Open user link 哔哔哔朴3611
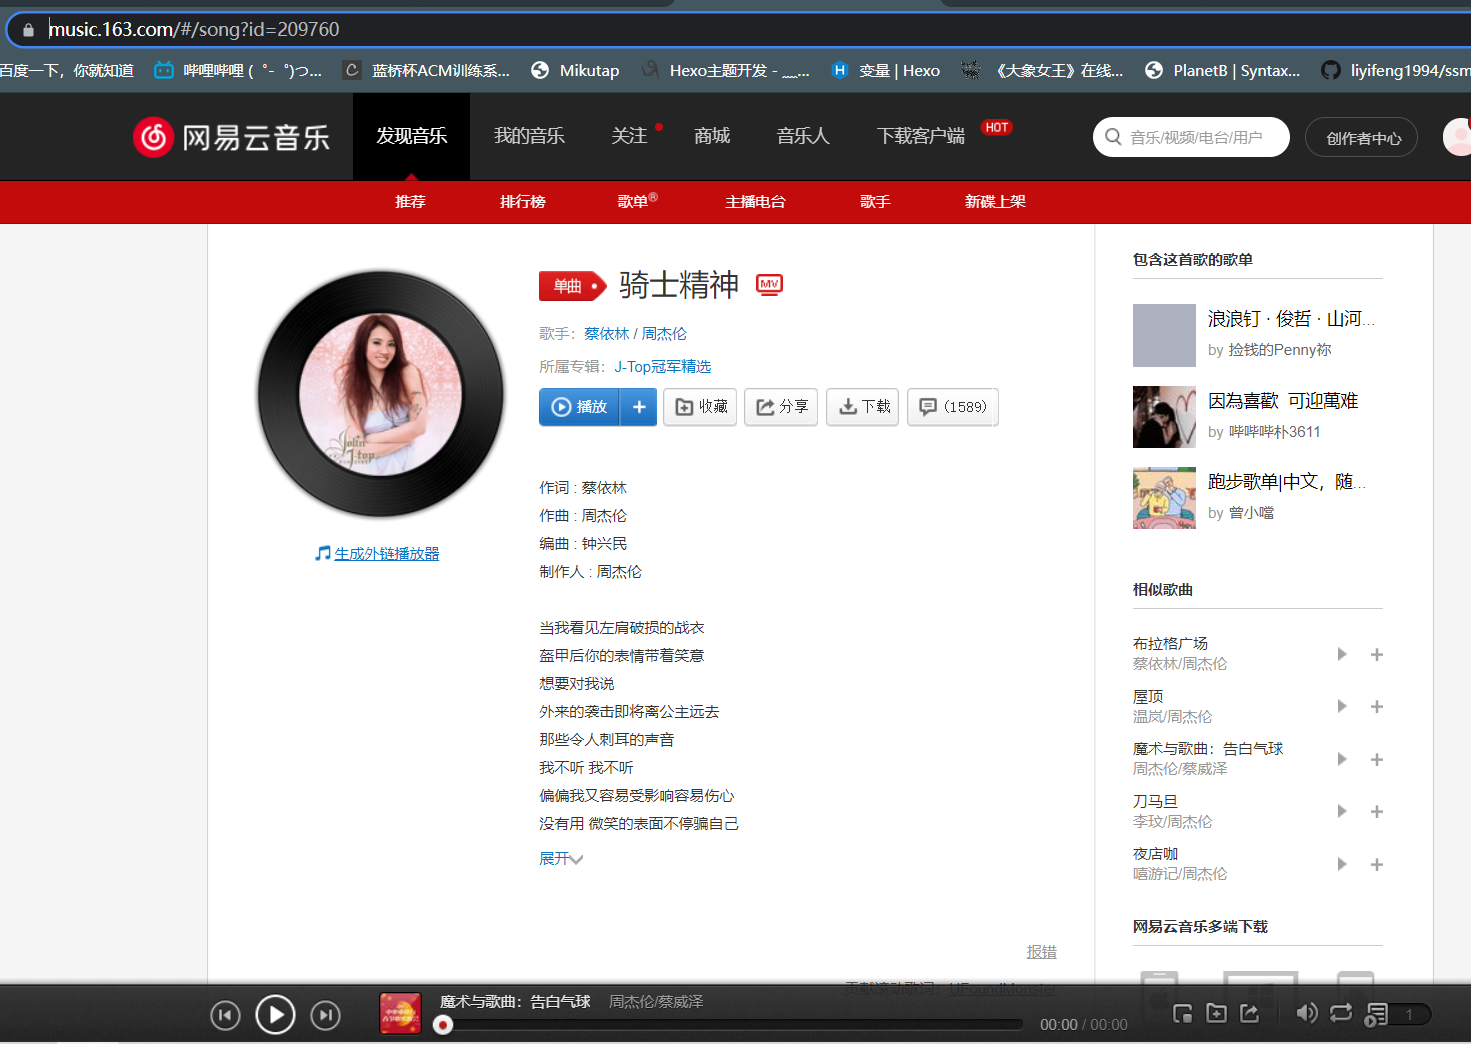The image size is (1471, 1044). click(x=1275, y=432)
